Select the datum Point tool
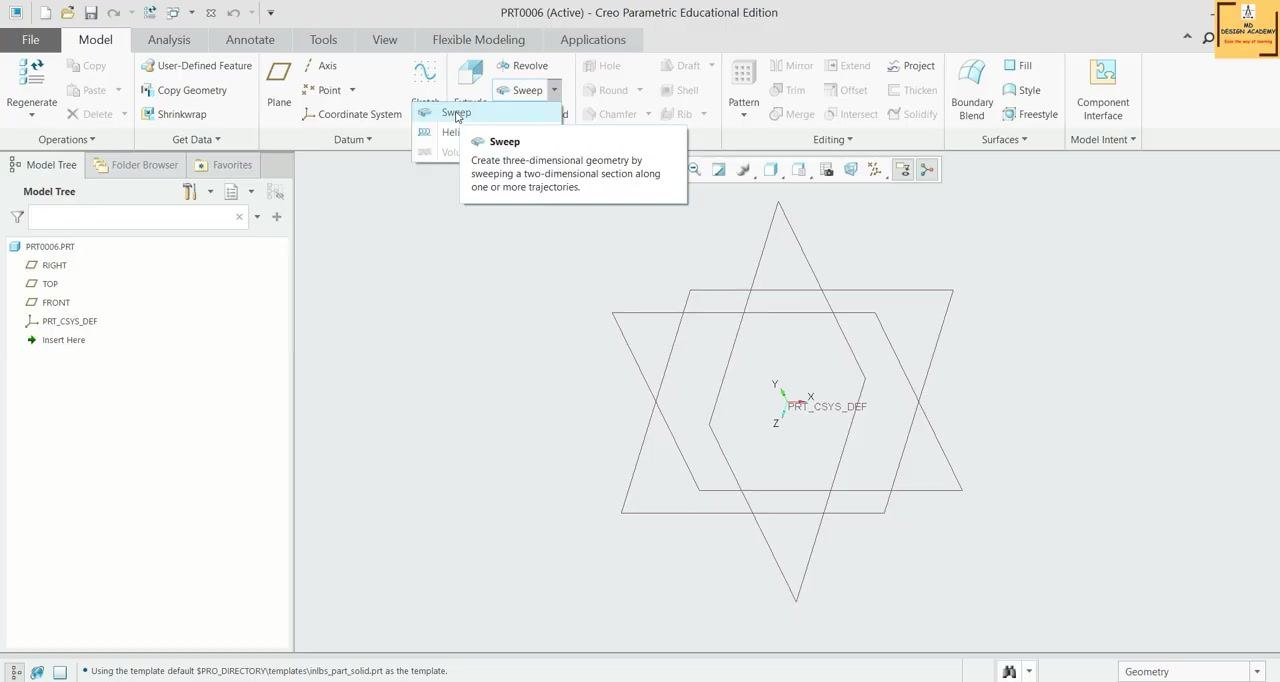Screen dimensions: 1280x682 (322, 90)
